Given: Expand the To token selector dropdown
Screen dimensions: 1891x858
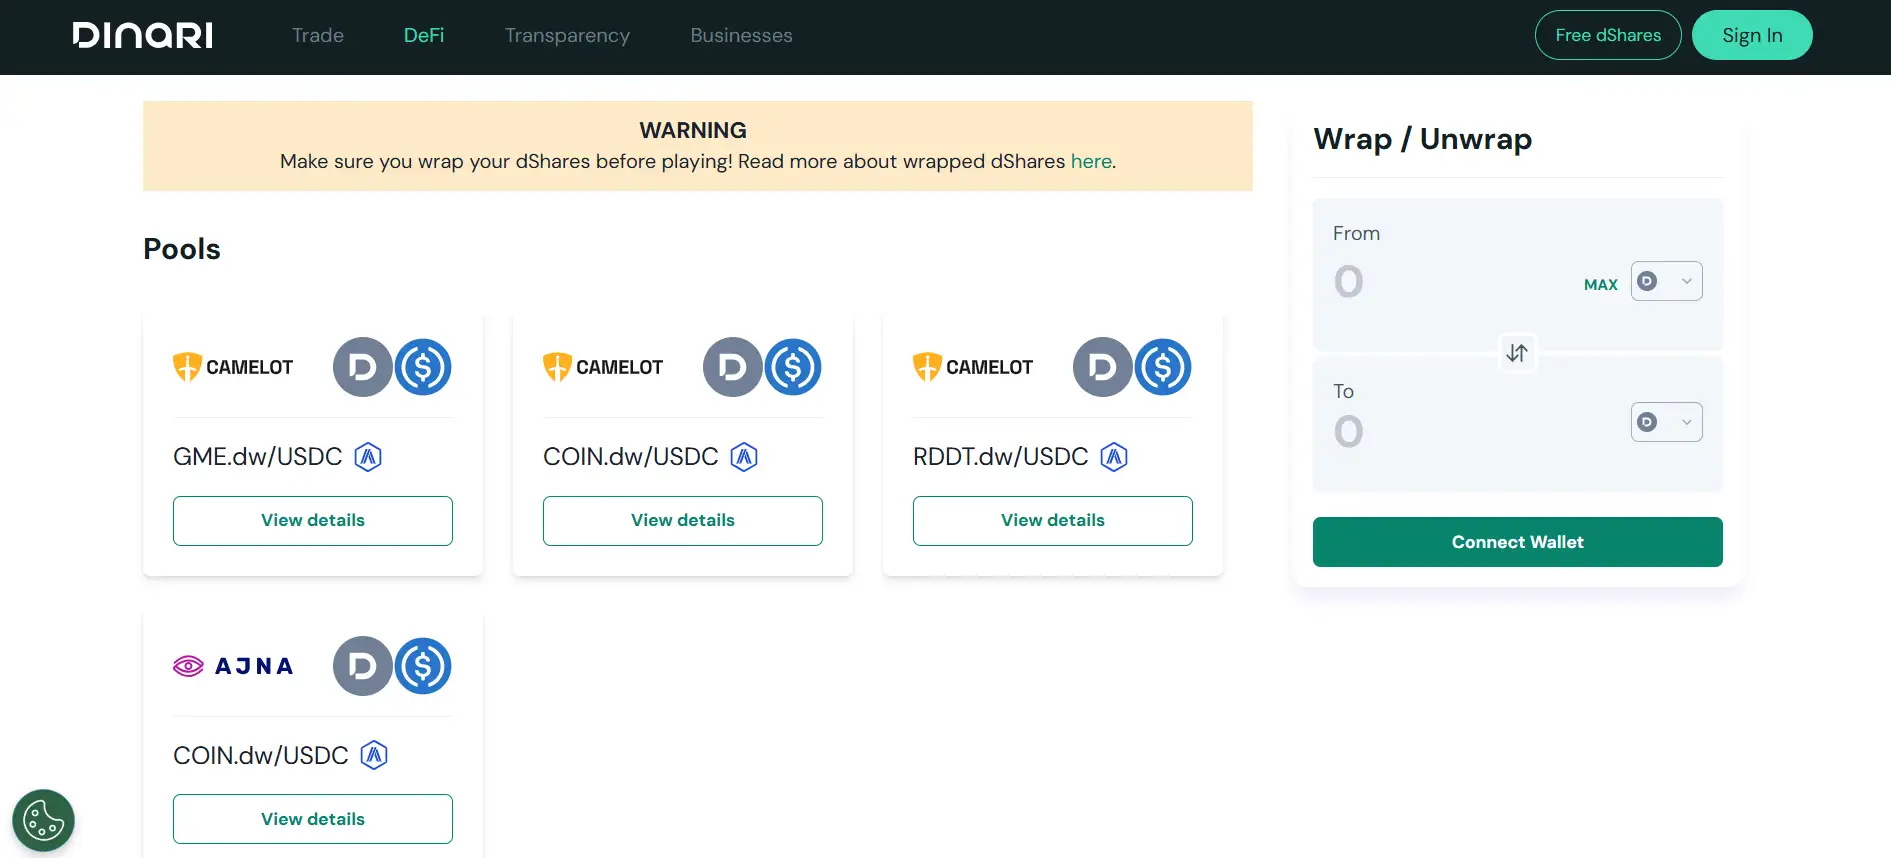Looking at the screenshot, I should 1666,422.
